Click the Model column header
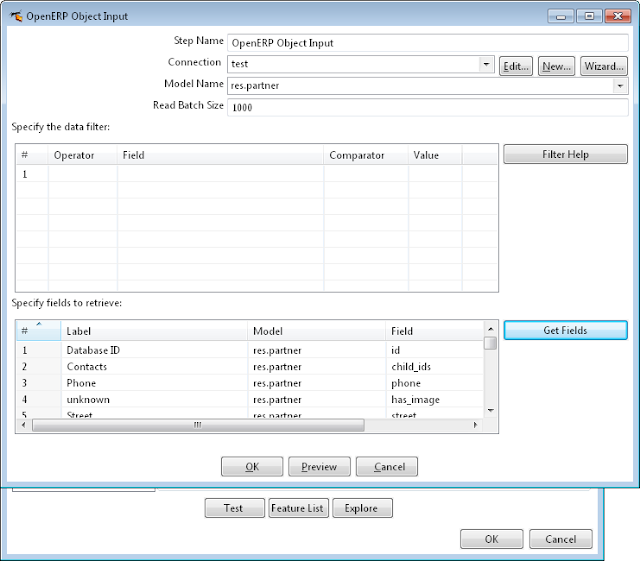The width and height of the screenshot is (640, 561). pos(317,331)
